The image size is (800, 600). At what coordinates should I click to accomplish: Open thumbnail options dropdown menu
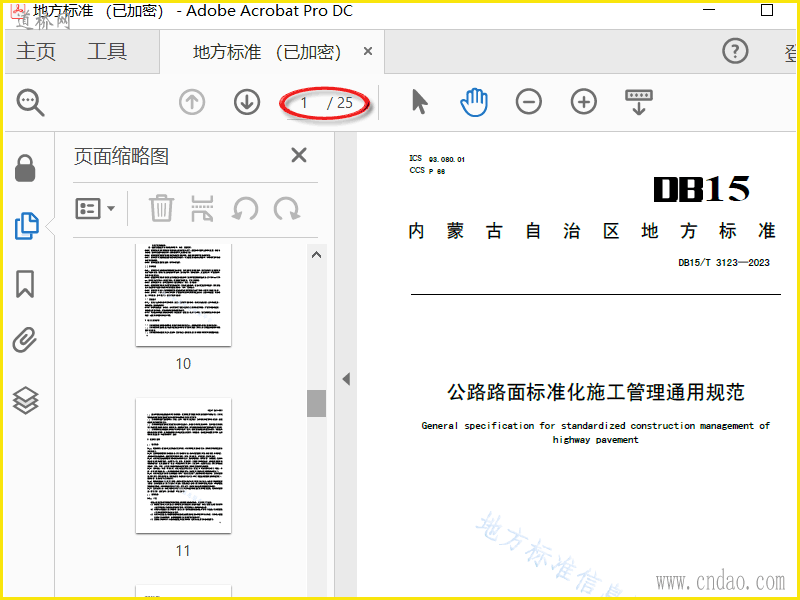95,209
